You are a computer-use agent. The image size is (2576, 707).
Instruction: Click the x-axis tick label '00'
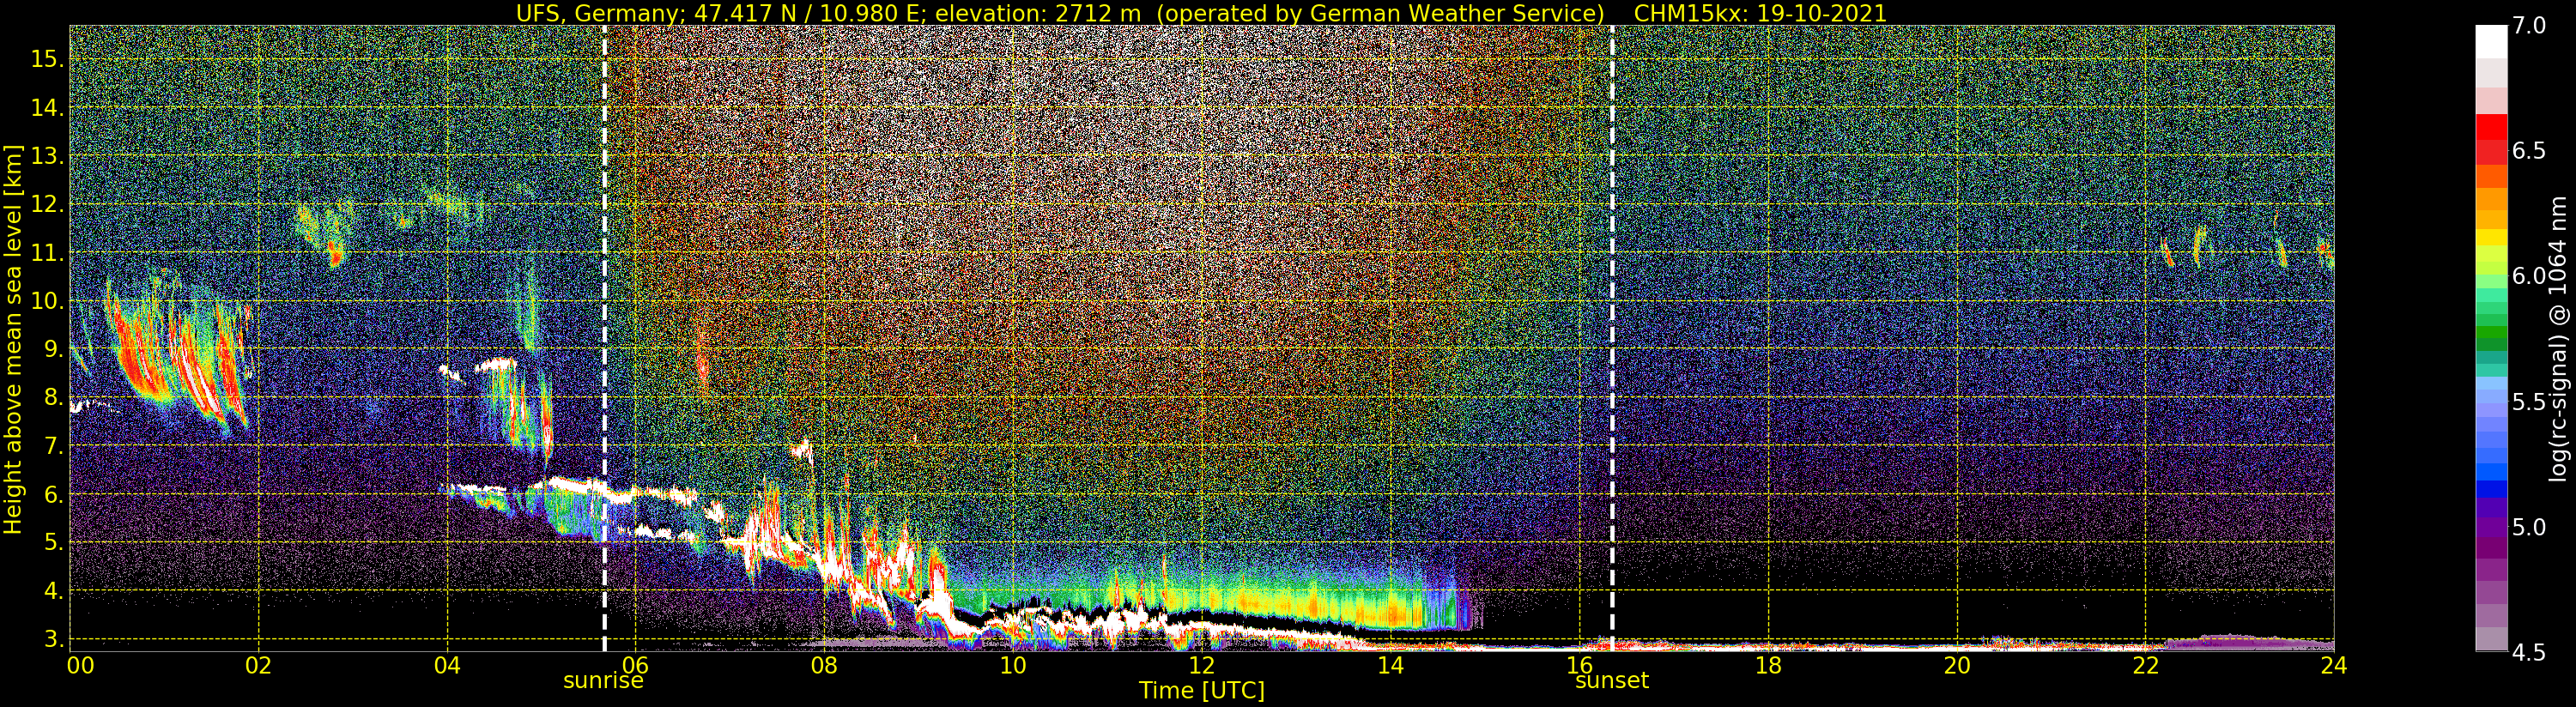79,665
